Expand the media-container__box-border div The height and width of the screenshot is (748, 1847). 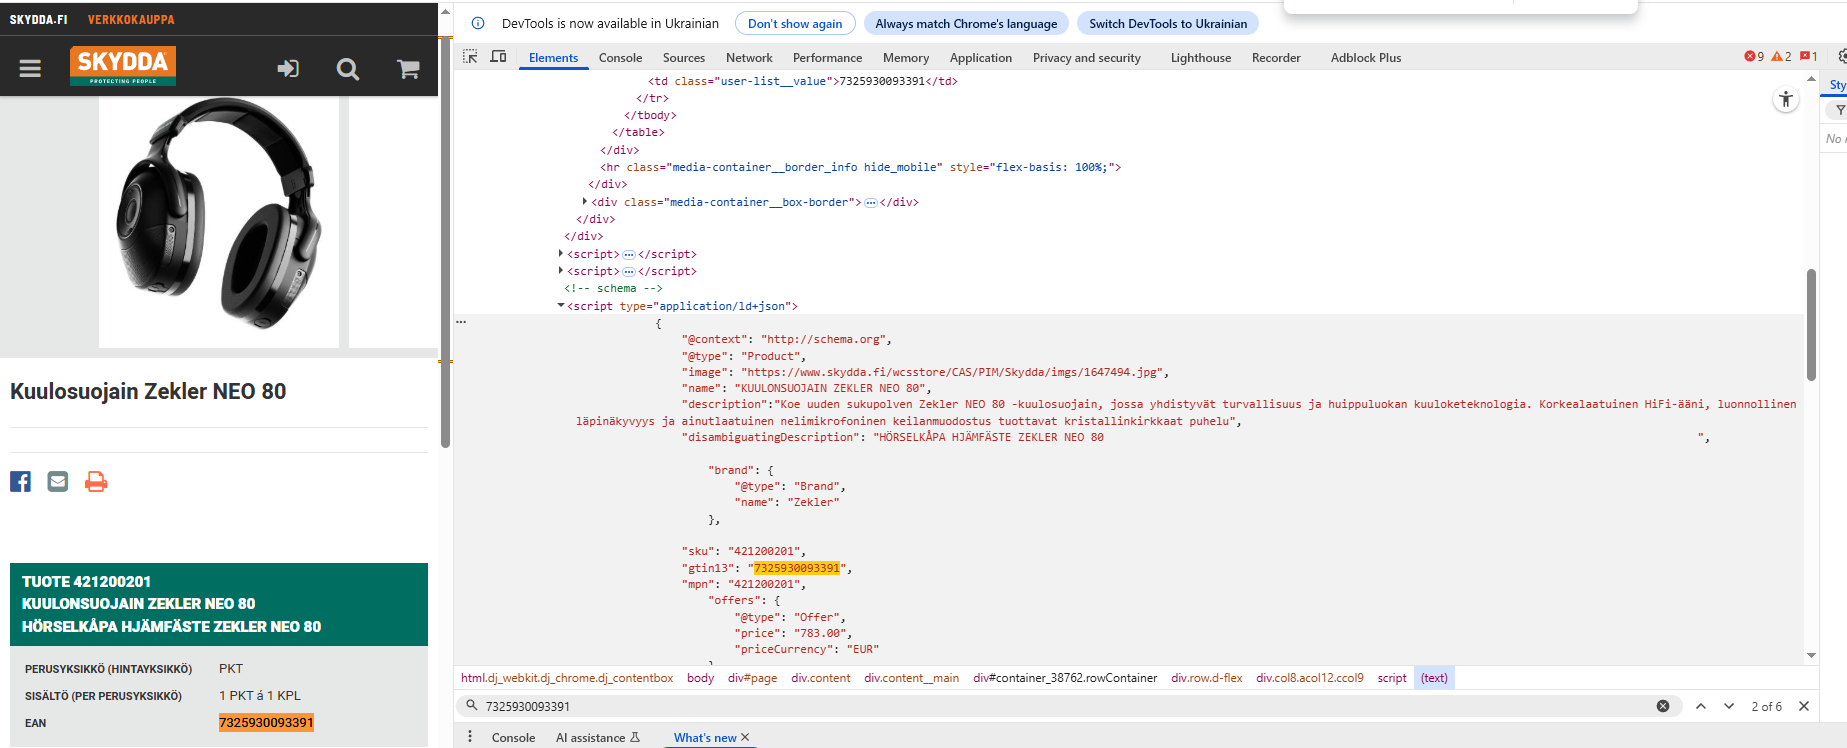(x=585, y=202)
